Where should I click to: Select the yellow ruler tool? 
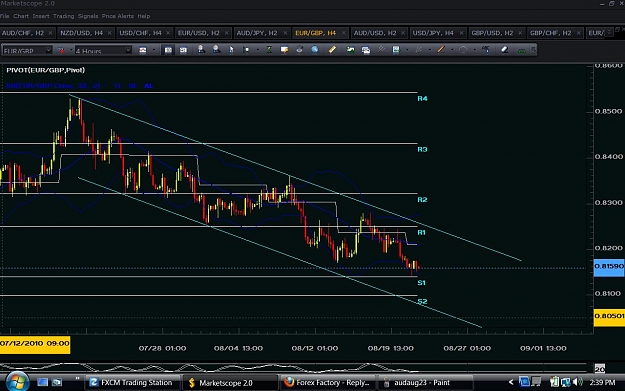click(332, 50)
